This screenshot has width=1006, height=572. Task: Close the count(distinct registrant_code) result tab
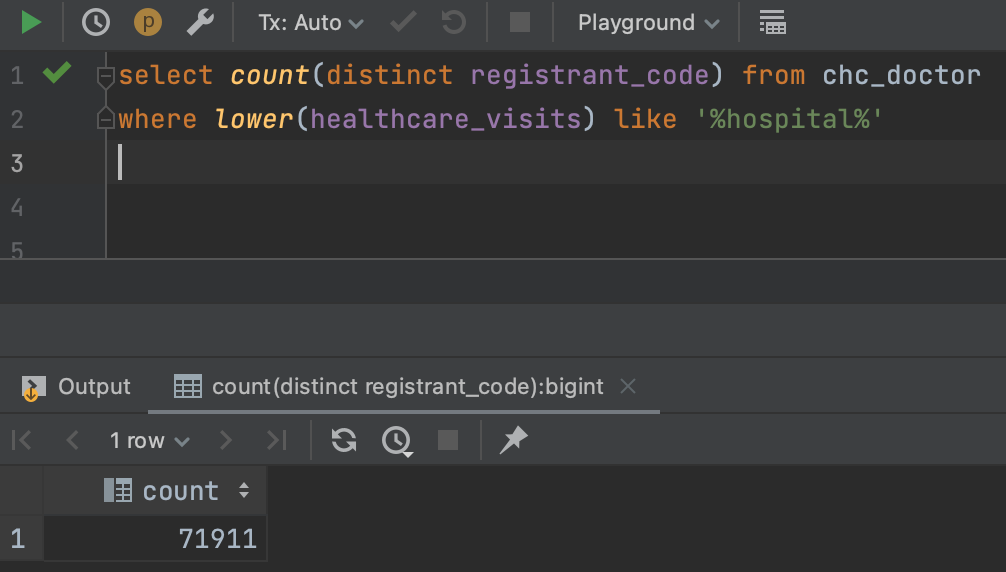pyautogui.click(x=628, y=387)
